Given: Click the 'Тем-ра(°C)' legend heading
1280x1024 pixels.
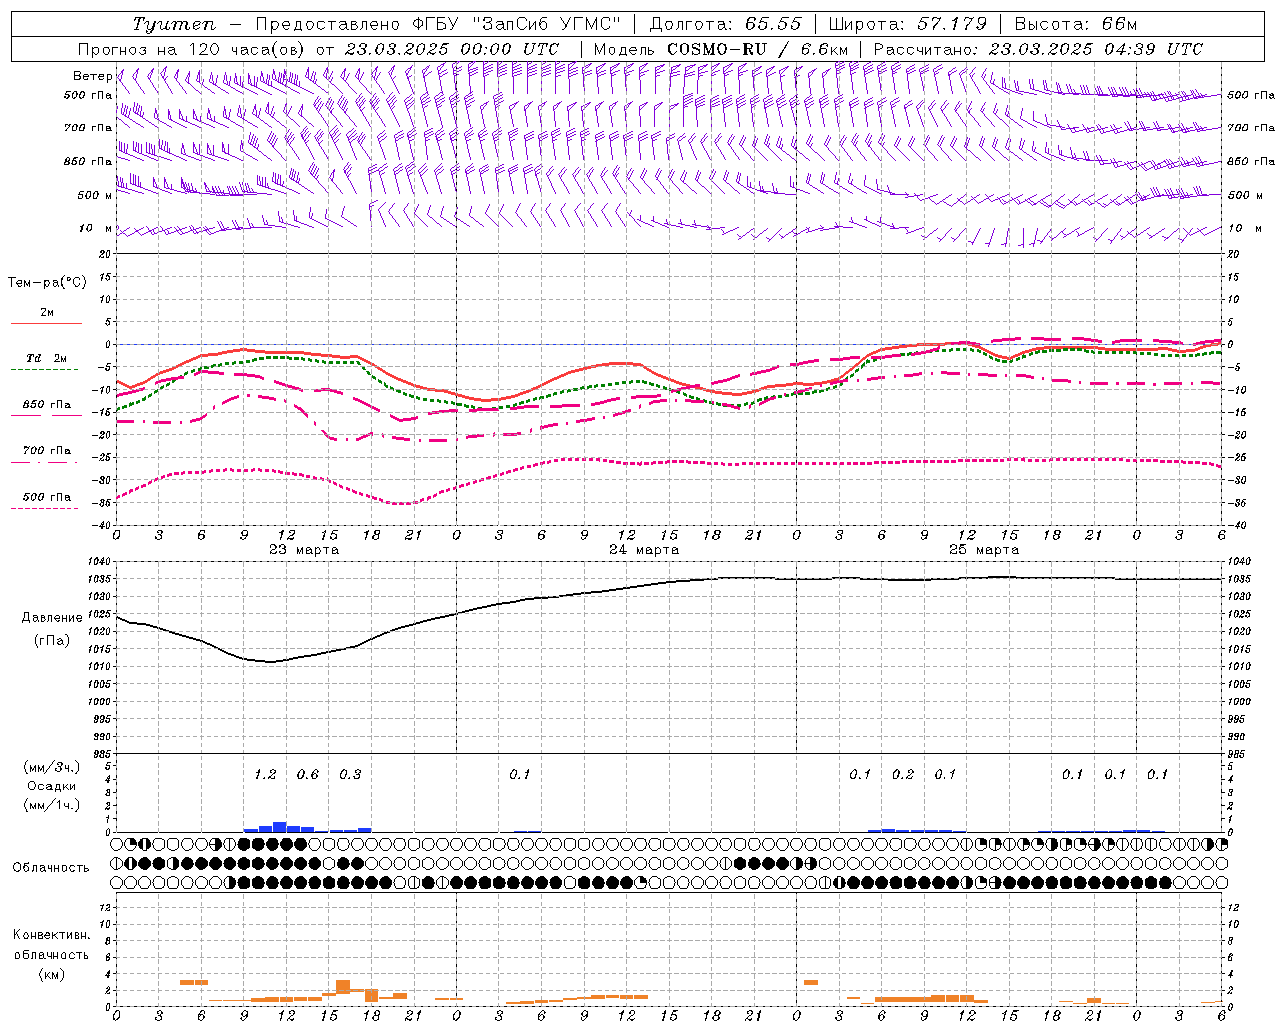Looking at the screenshot, I should pos(47,283).
